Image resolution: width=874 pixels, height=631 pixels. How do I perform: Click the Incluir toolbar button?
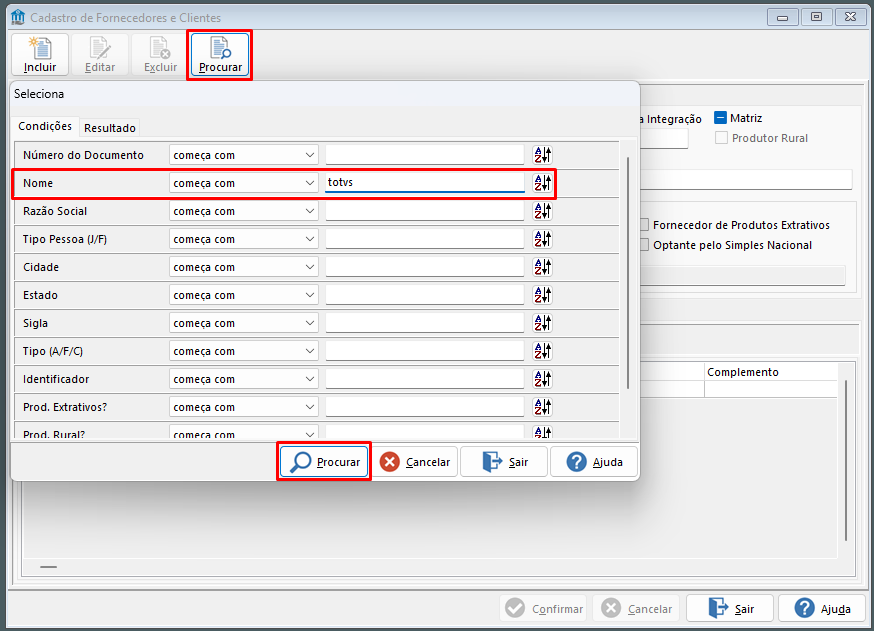(40, 55)
